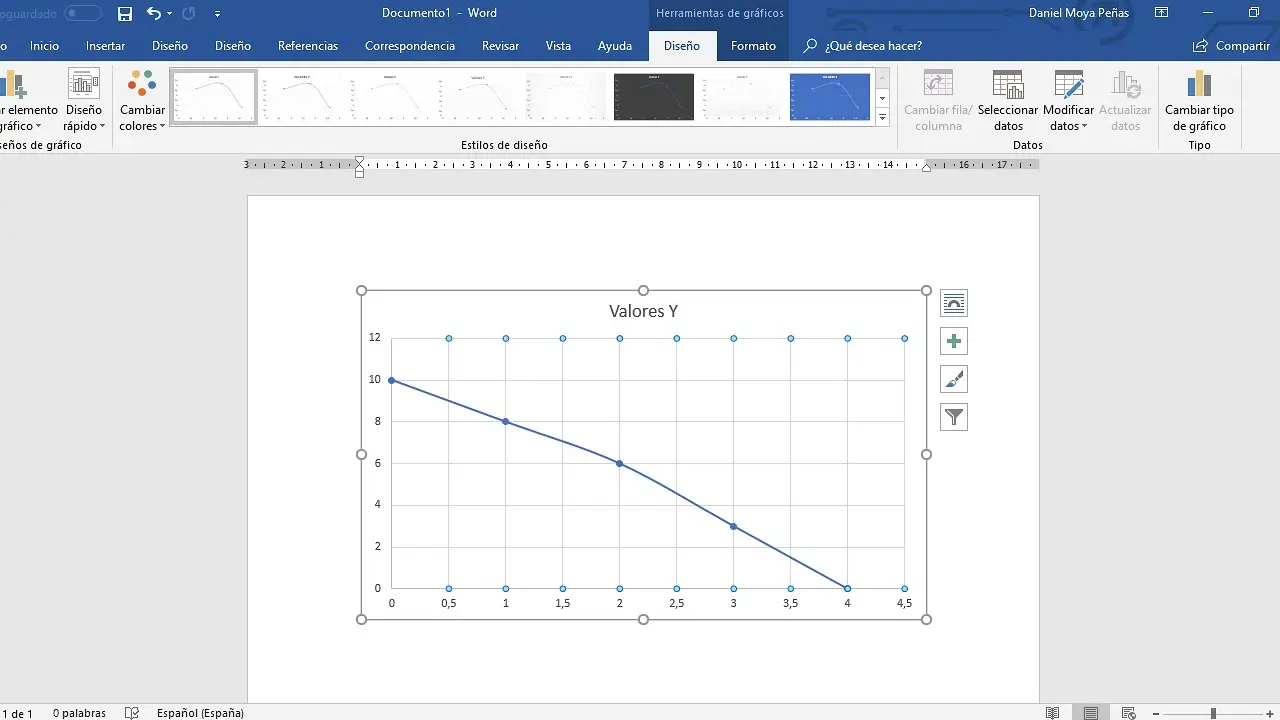The height and width of the screenshot is (720, 1280).
Task: Click the Compartir button
Action: click(x=1230, y=46)
